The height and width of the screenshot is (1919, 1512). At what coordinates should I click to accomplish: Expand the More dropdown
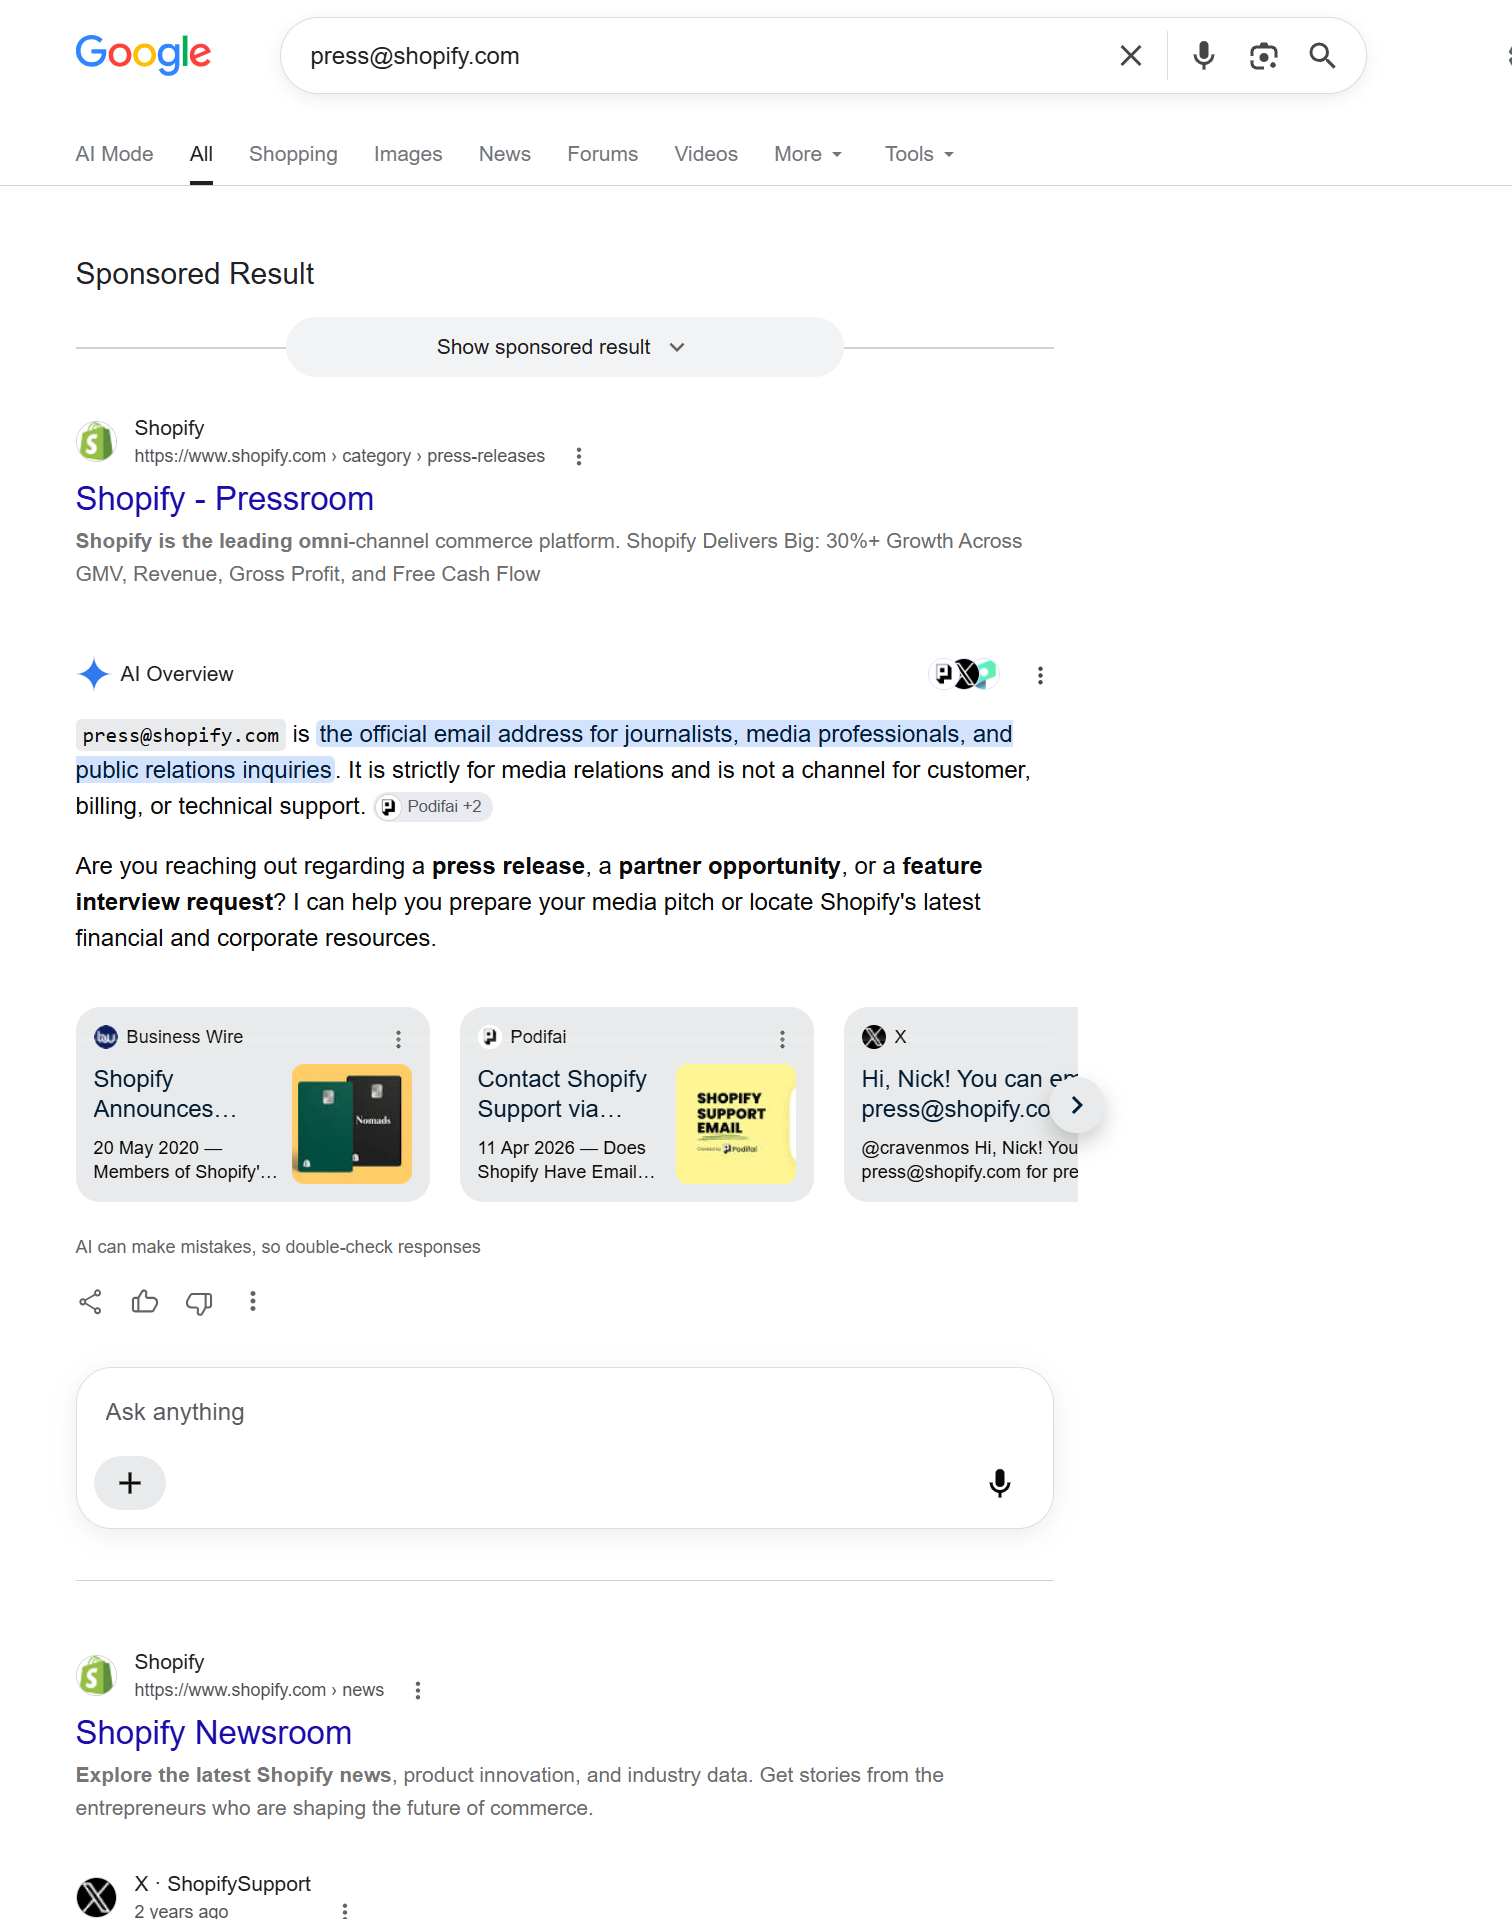pos(808,154)
